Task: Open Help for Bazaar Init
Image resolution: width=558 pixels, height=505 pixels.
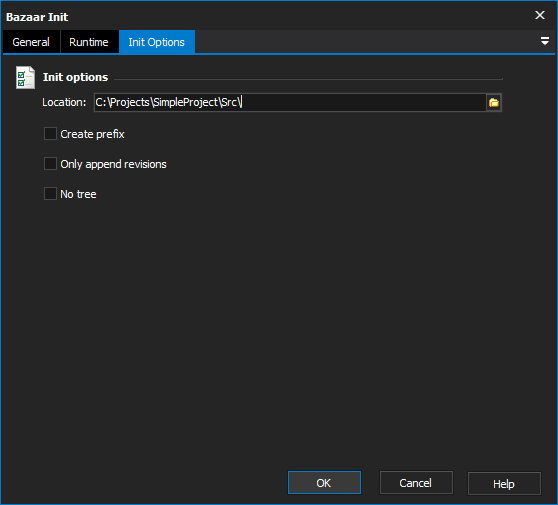Action: pos(504,483)
